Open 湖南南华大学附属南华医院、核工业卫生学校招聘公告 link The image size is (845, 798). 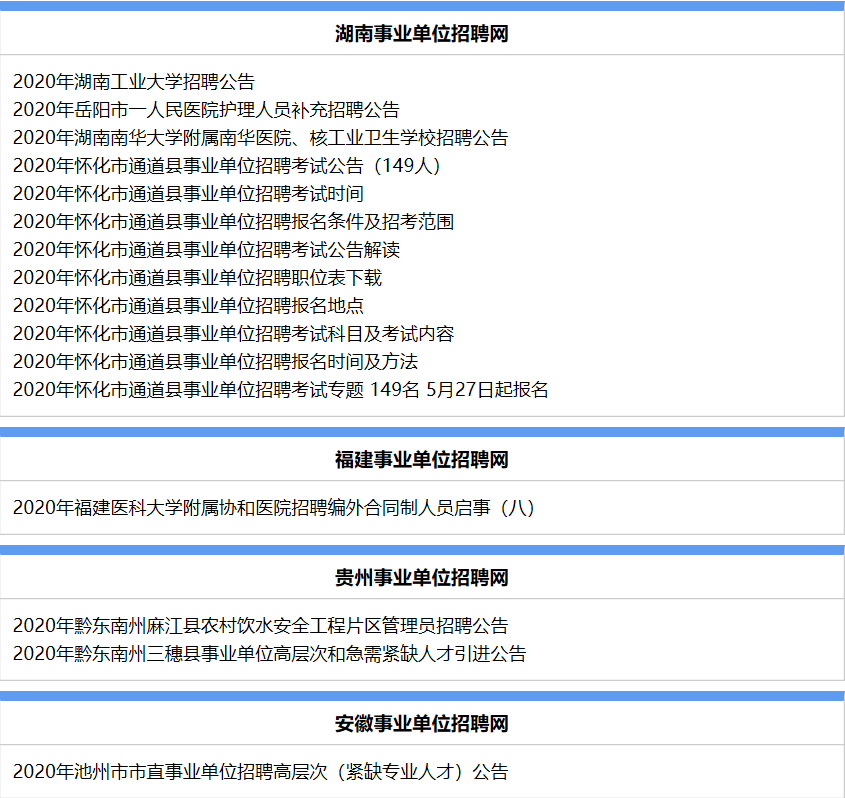[x=260, y=138]
